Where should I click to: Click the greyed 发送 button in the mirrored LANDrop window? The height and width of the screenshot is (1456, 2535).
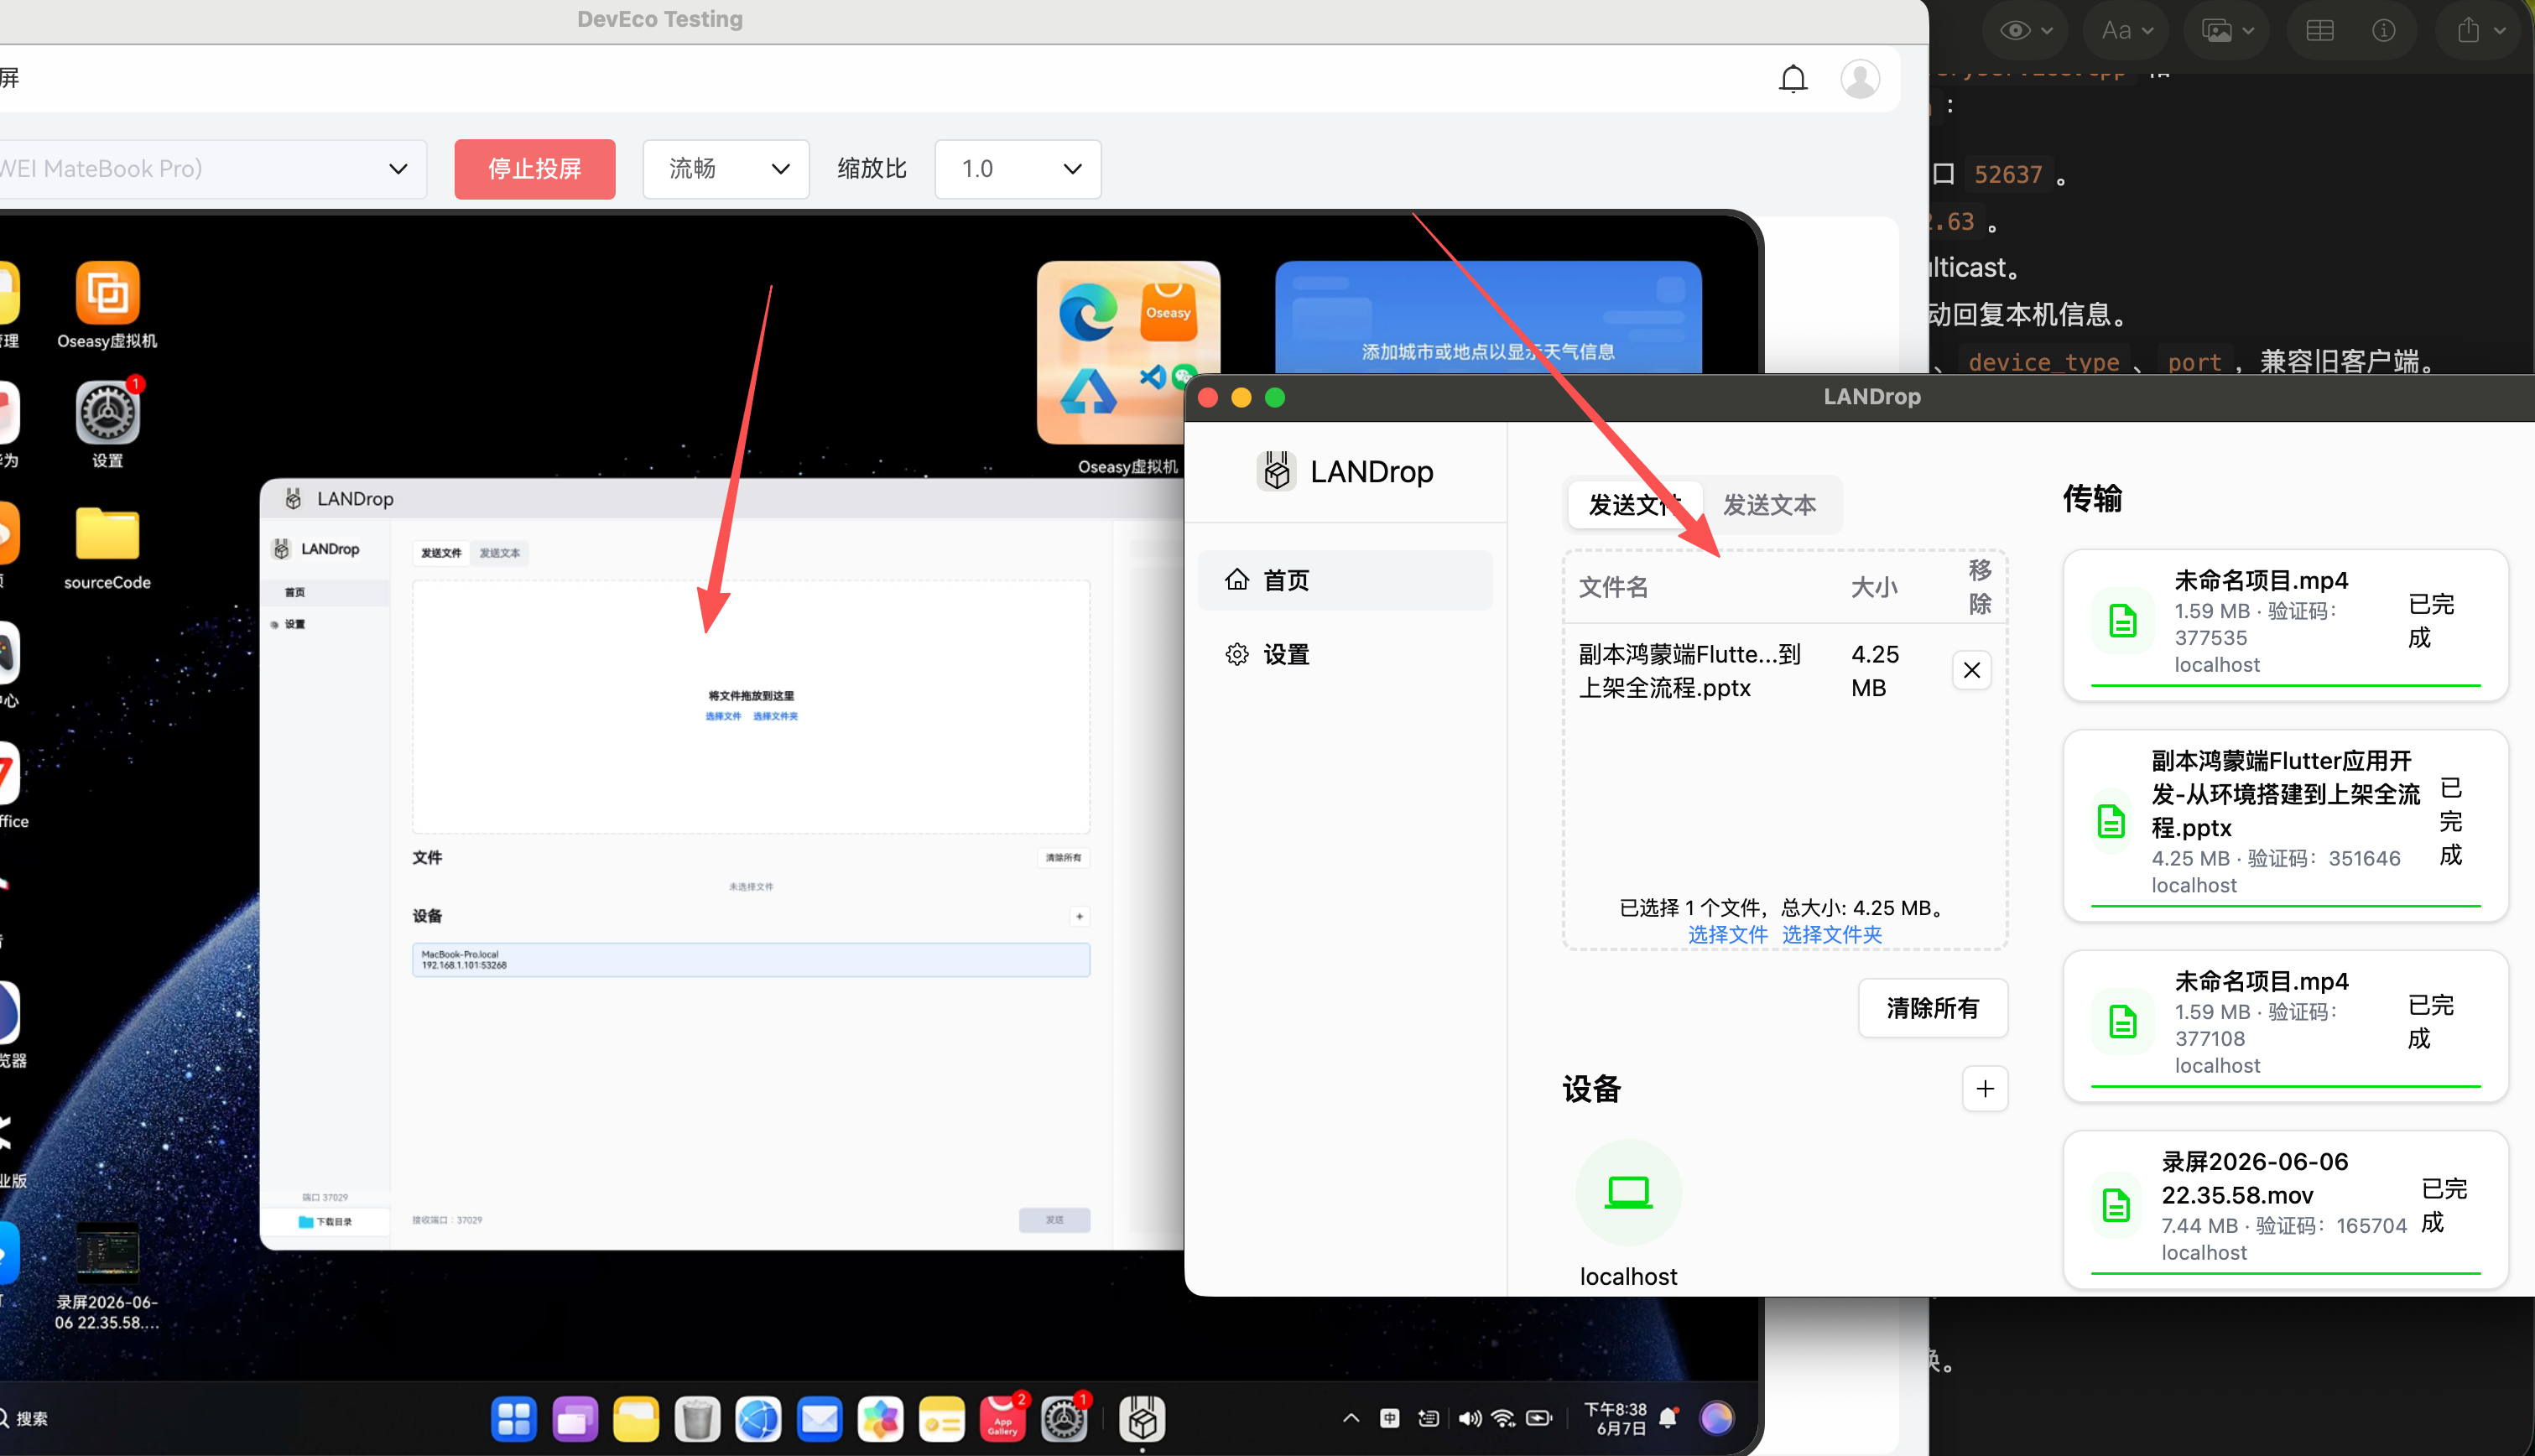(x=1054, y=1220)
